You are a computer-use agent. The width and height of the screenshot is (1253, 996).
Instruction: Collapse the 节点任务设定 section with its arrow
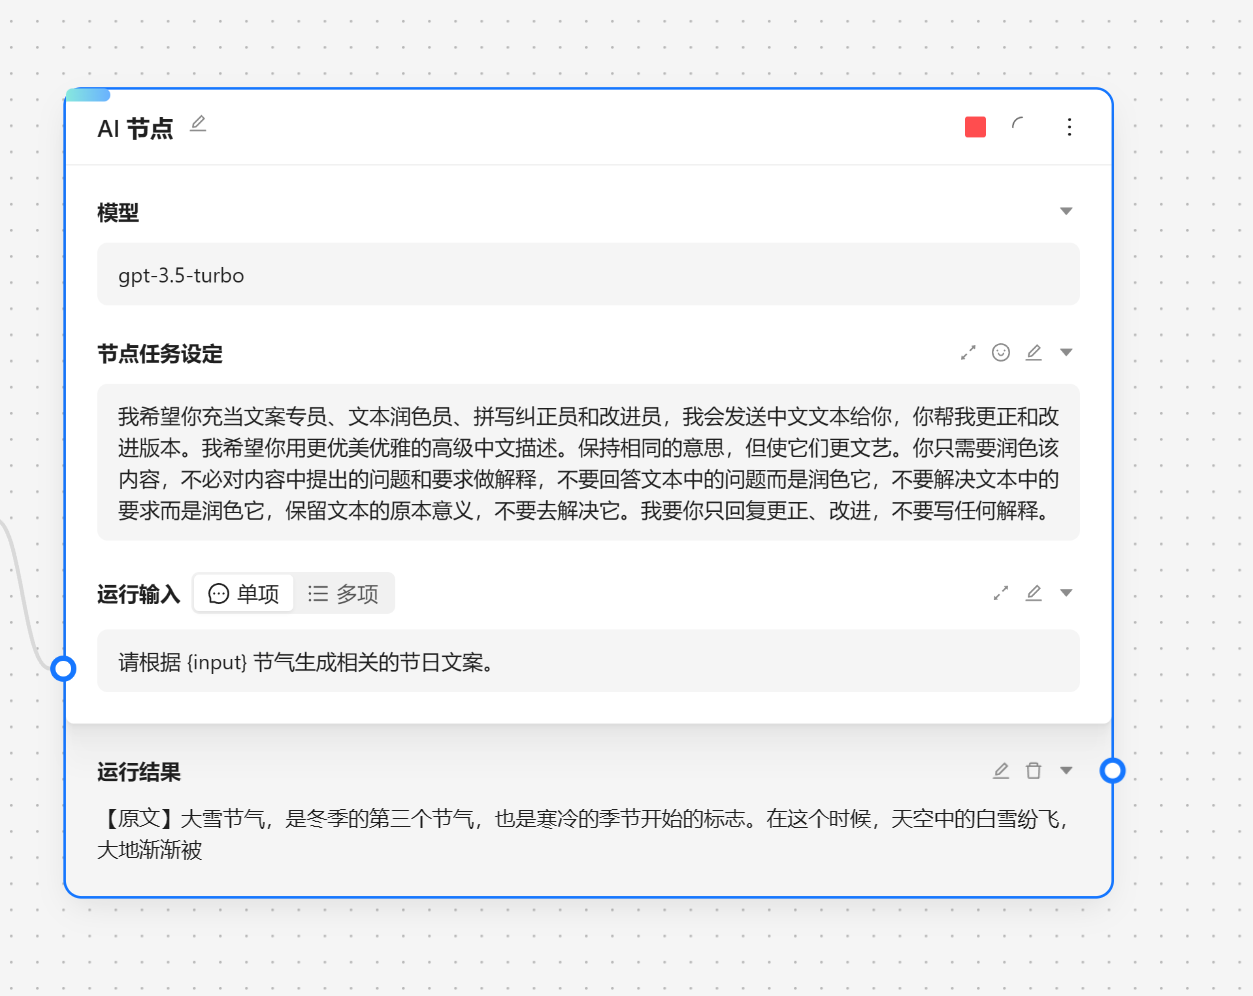pyautogui.click(x=1066, y=352)
